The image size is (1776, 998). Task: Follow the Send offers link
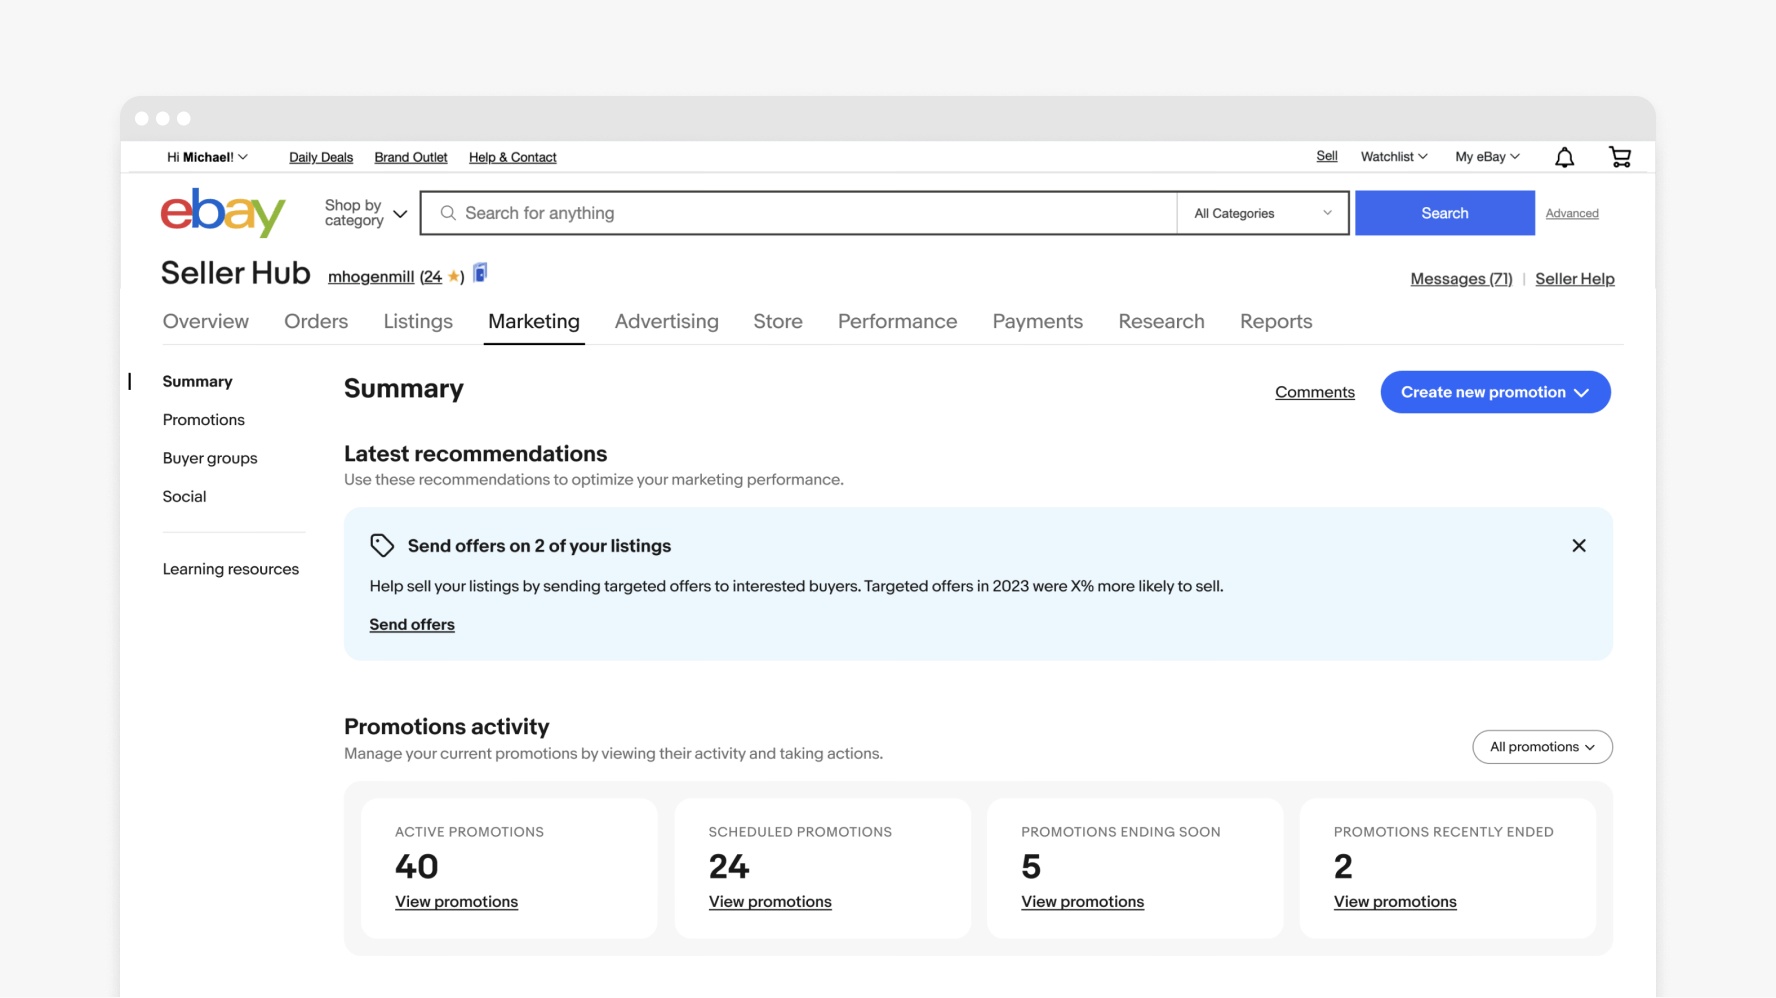click(412, 625)
